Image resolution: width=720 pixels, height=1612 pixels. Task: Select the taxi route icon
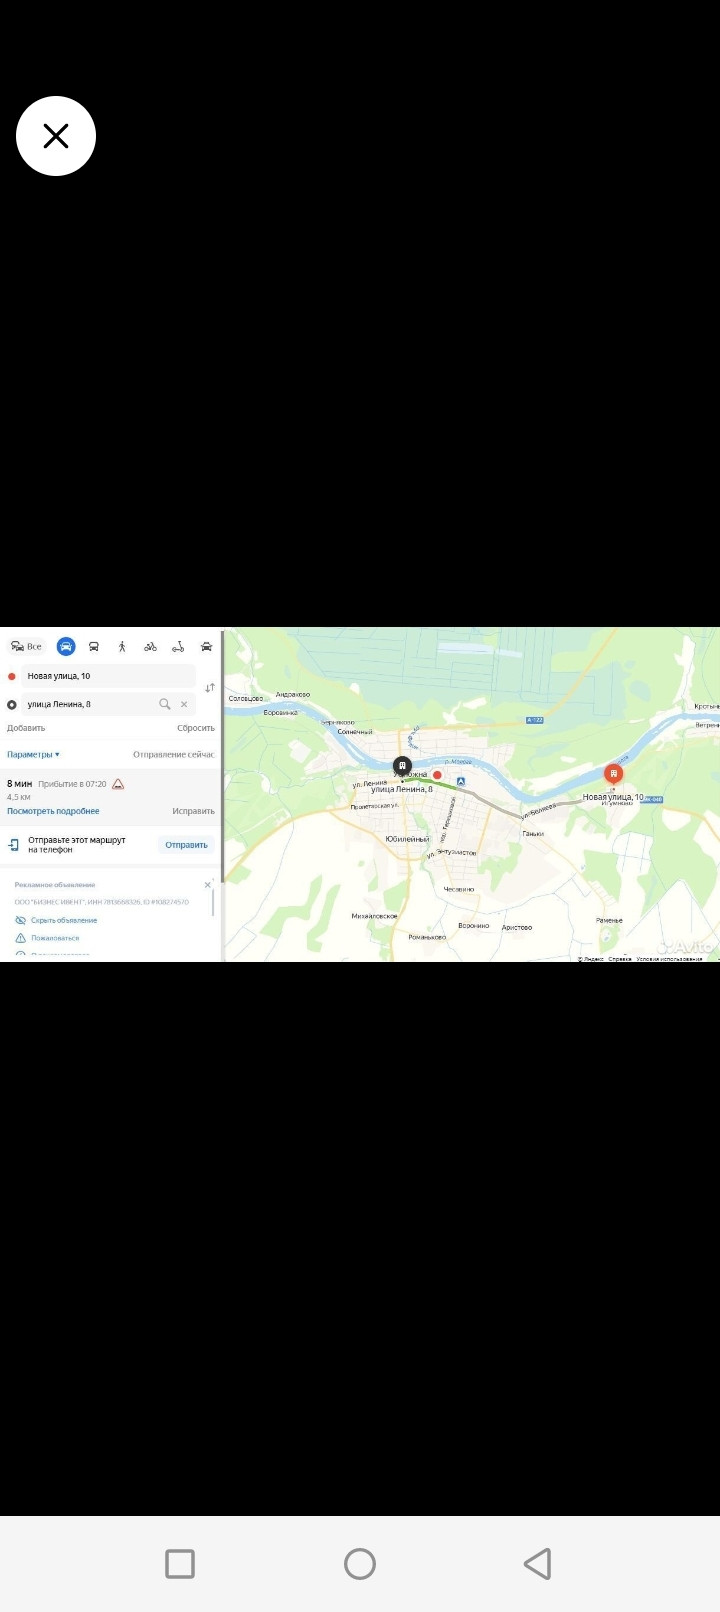pyautogui.click(x=206, y=647)
